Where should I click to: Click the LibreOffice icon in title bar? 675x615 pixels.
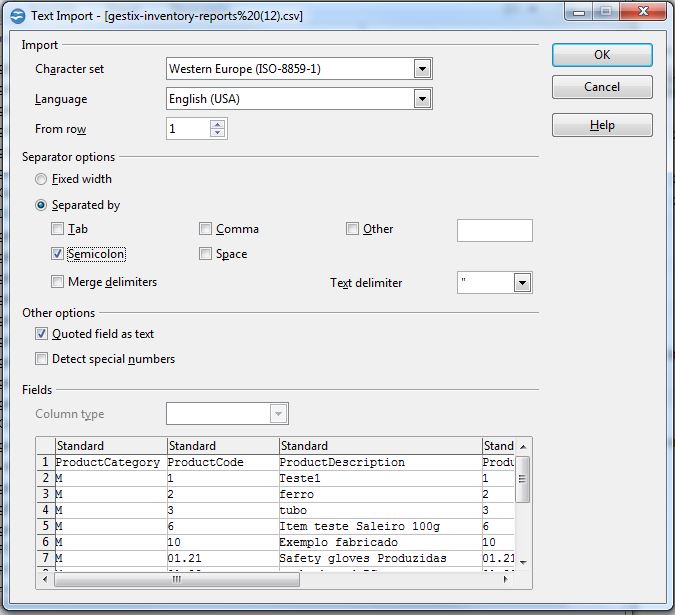click(x=18, y=16)
